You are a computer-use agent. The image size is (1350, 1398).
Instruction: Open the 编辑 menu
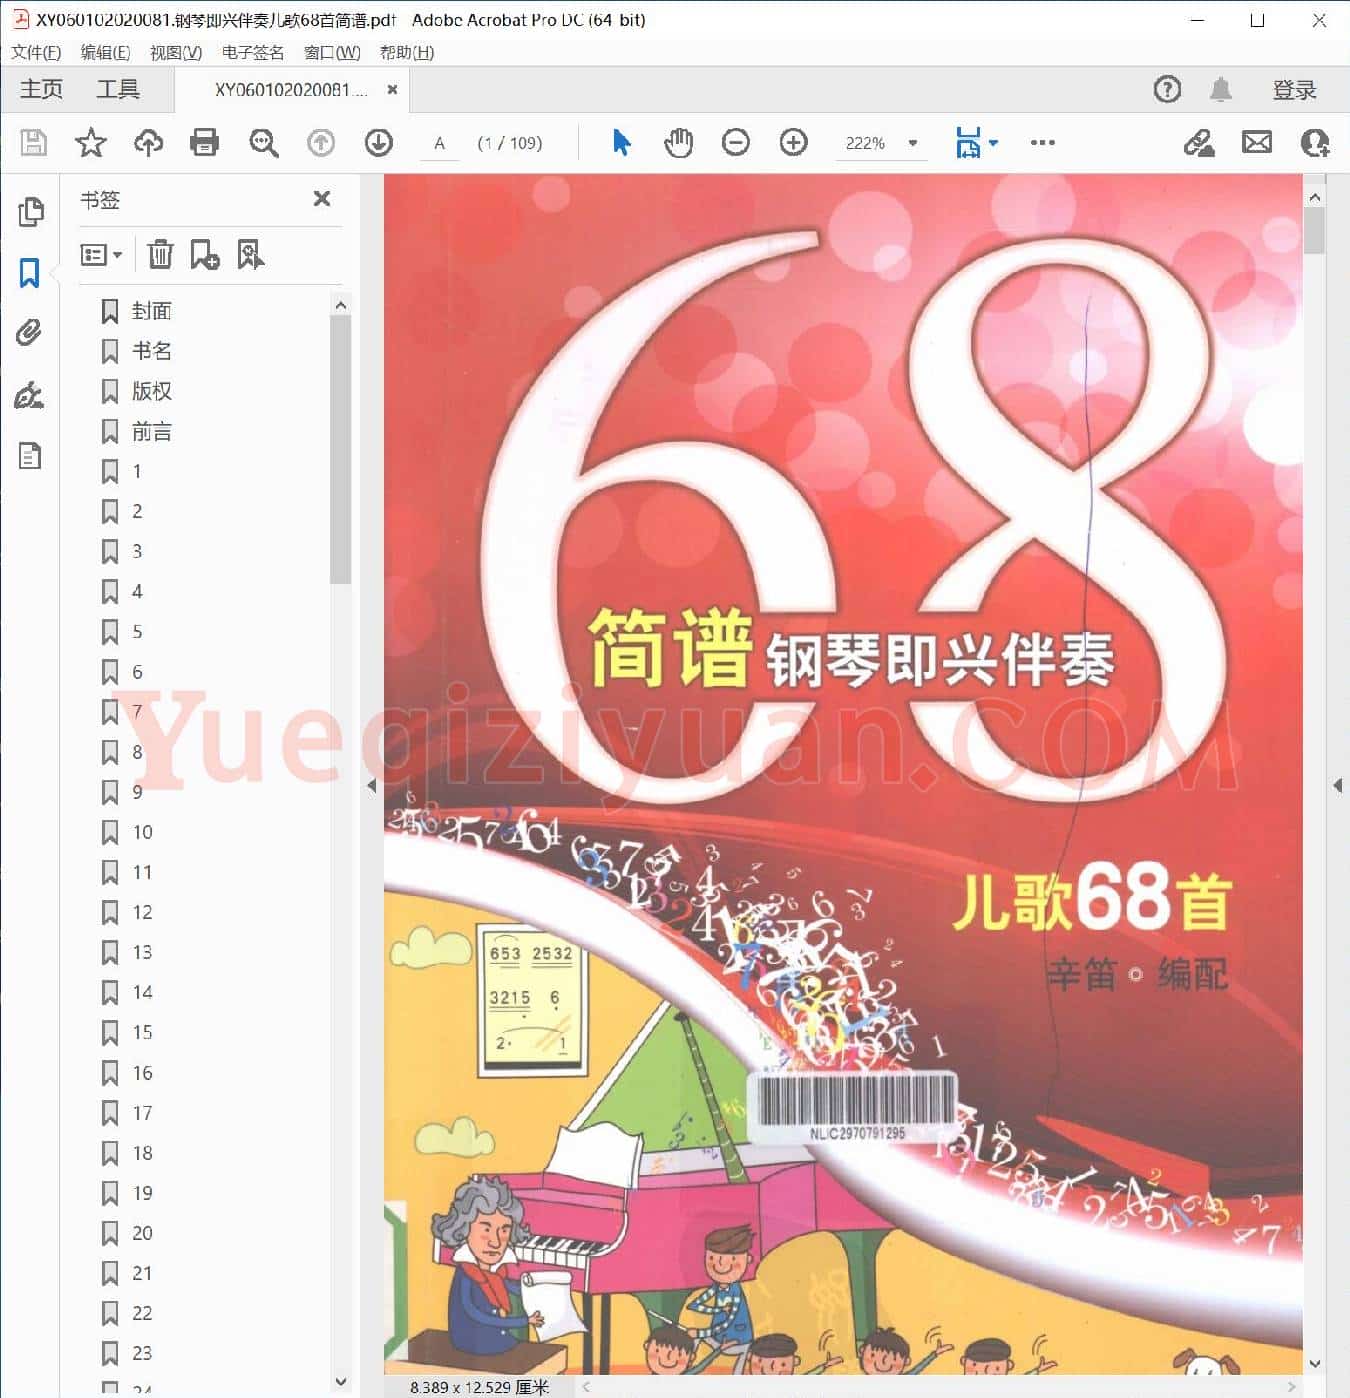105,52
